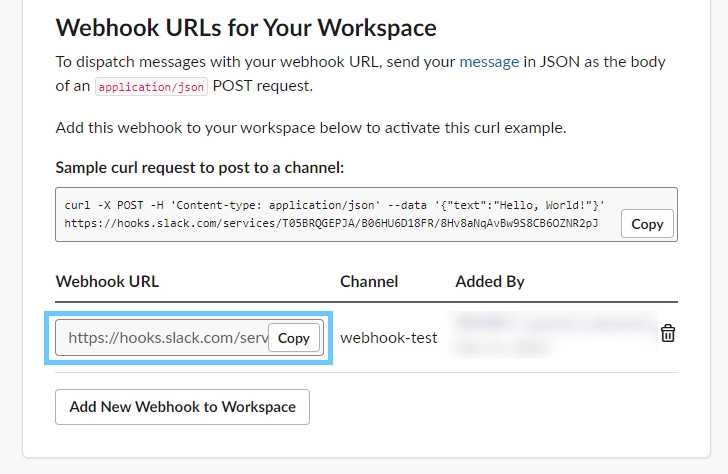This screenshot has width=728, height=474.
Task: Select 'Webhook URLs for Your Workspace' heading
Action: [x=246, y=27]
